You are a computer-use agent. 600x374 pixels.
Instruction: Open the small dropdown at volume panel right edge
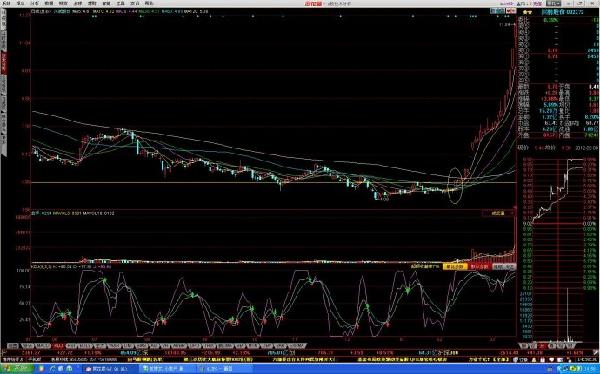coord(497,213)
